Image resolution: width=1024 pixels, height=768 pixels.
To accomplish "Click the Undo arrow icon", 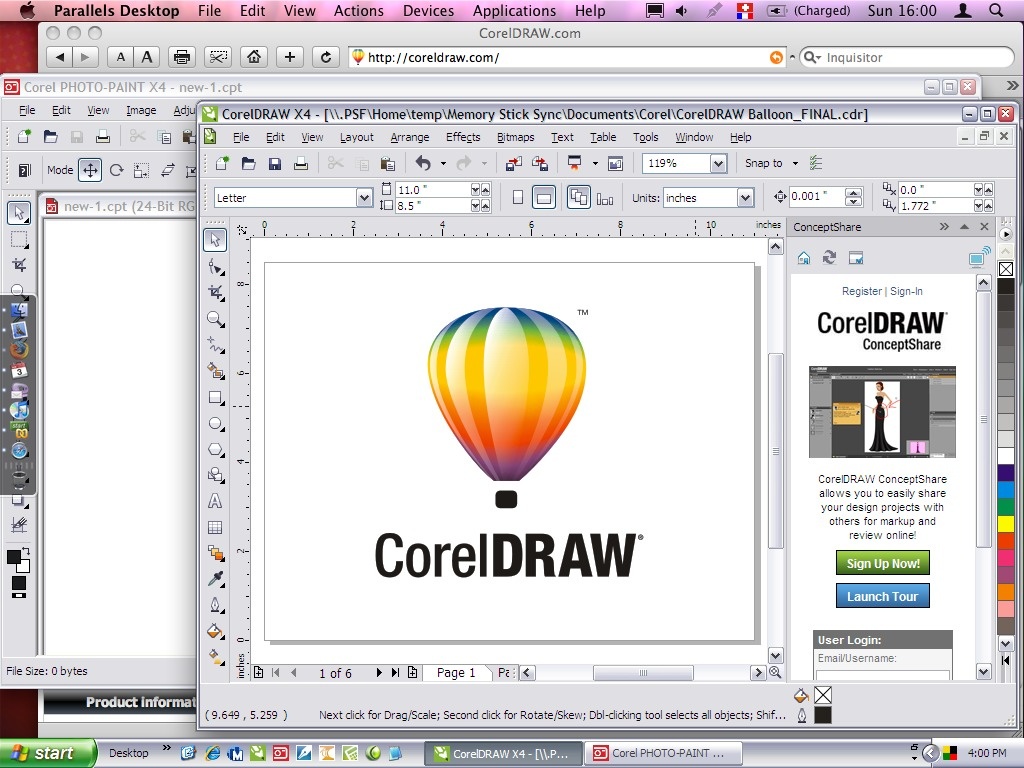I will tap(425, 162).
